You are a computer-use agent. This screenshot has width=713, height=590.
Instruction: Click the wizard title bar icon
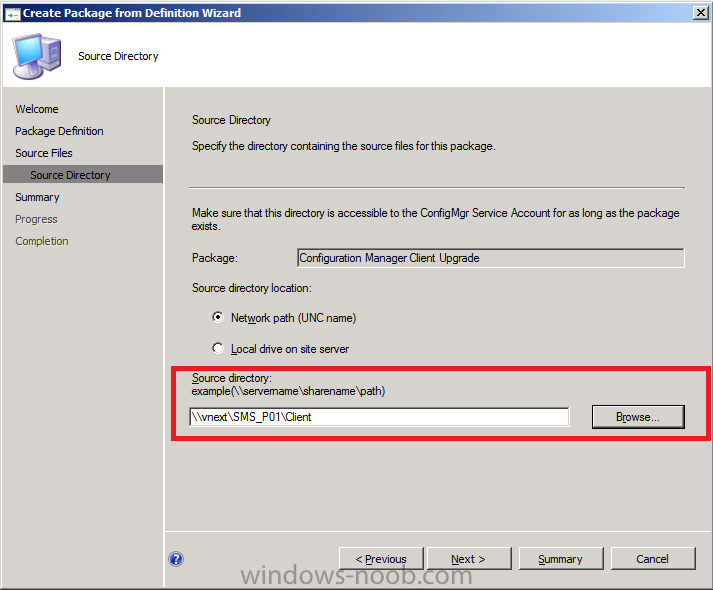(x=12, y=14)
